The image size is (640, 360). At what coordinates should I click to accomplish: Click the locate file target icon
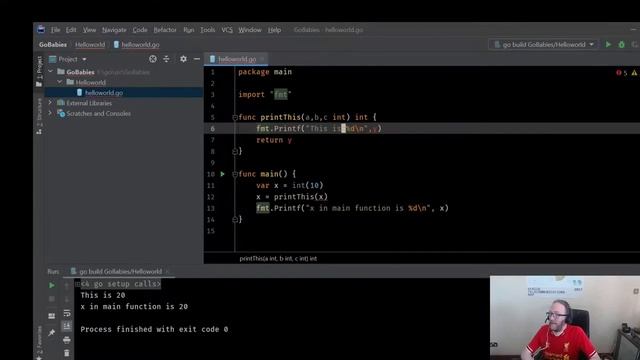click(x=153, y=59)
